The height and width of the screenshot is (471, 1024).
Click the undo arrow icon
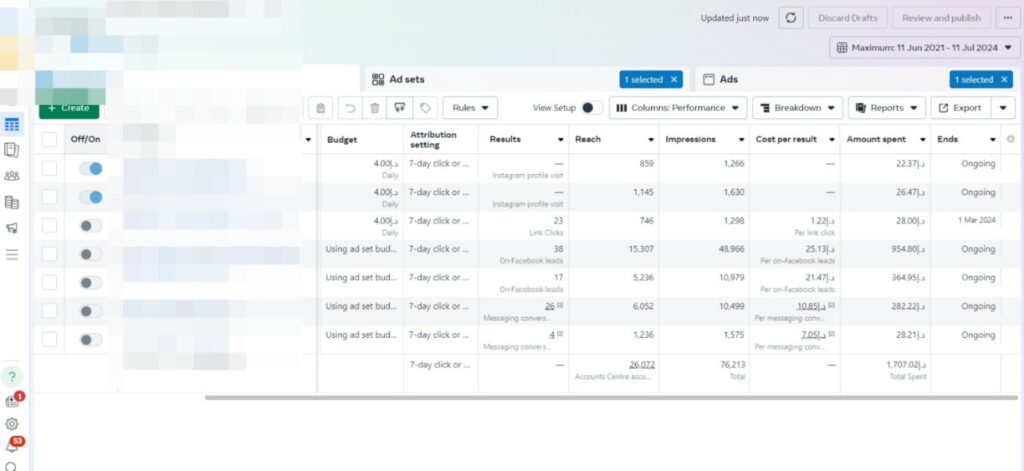350,108
